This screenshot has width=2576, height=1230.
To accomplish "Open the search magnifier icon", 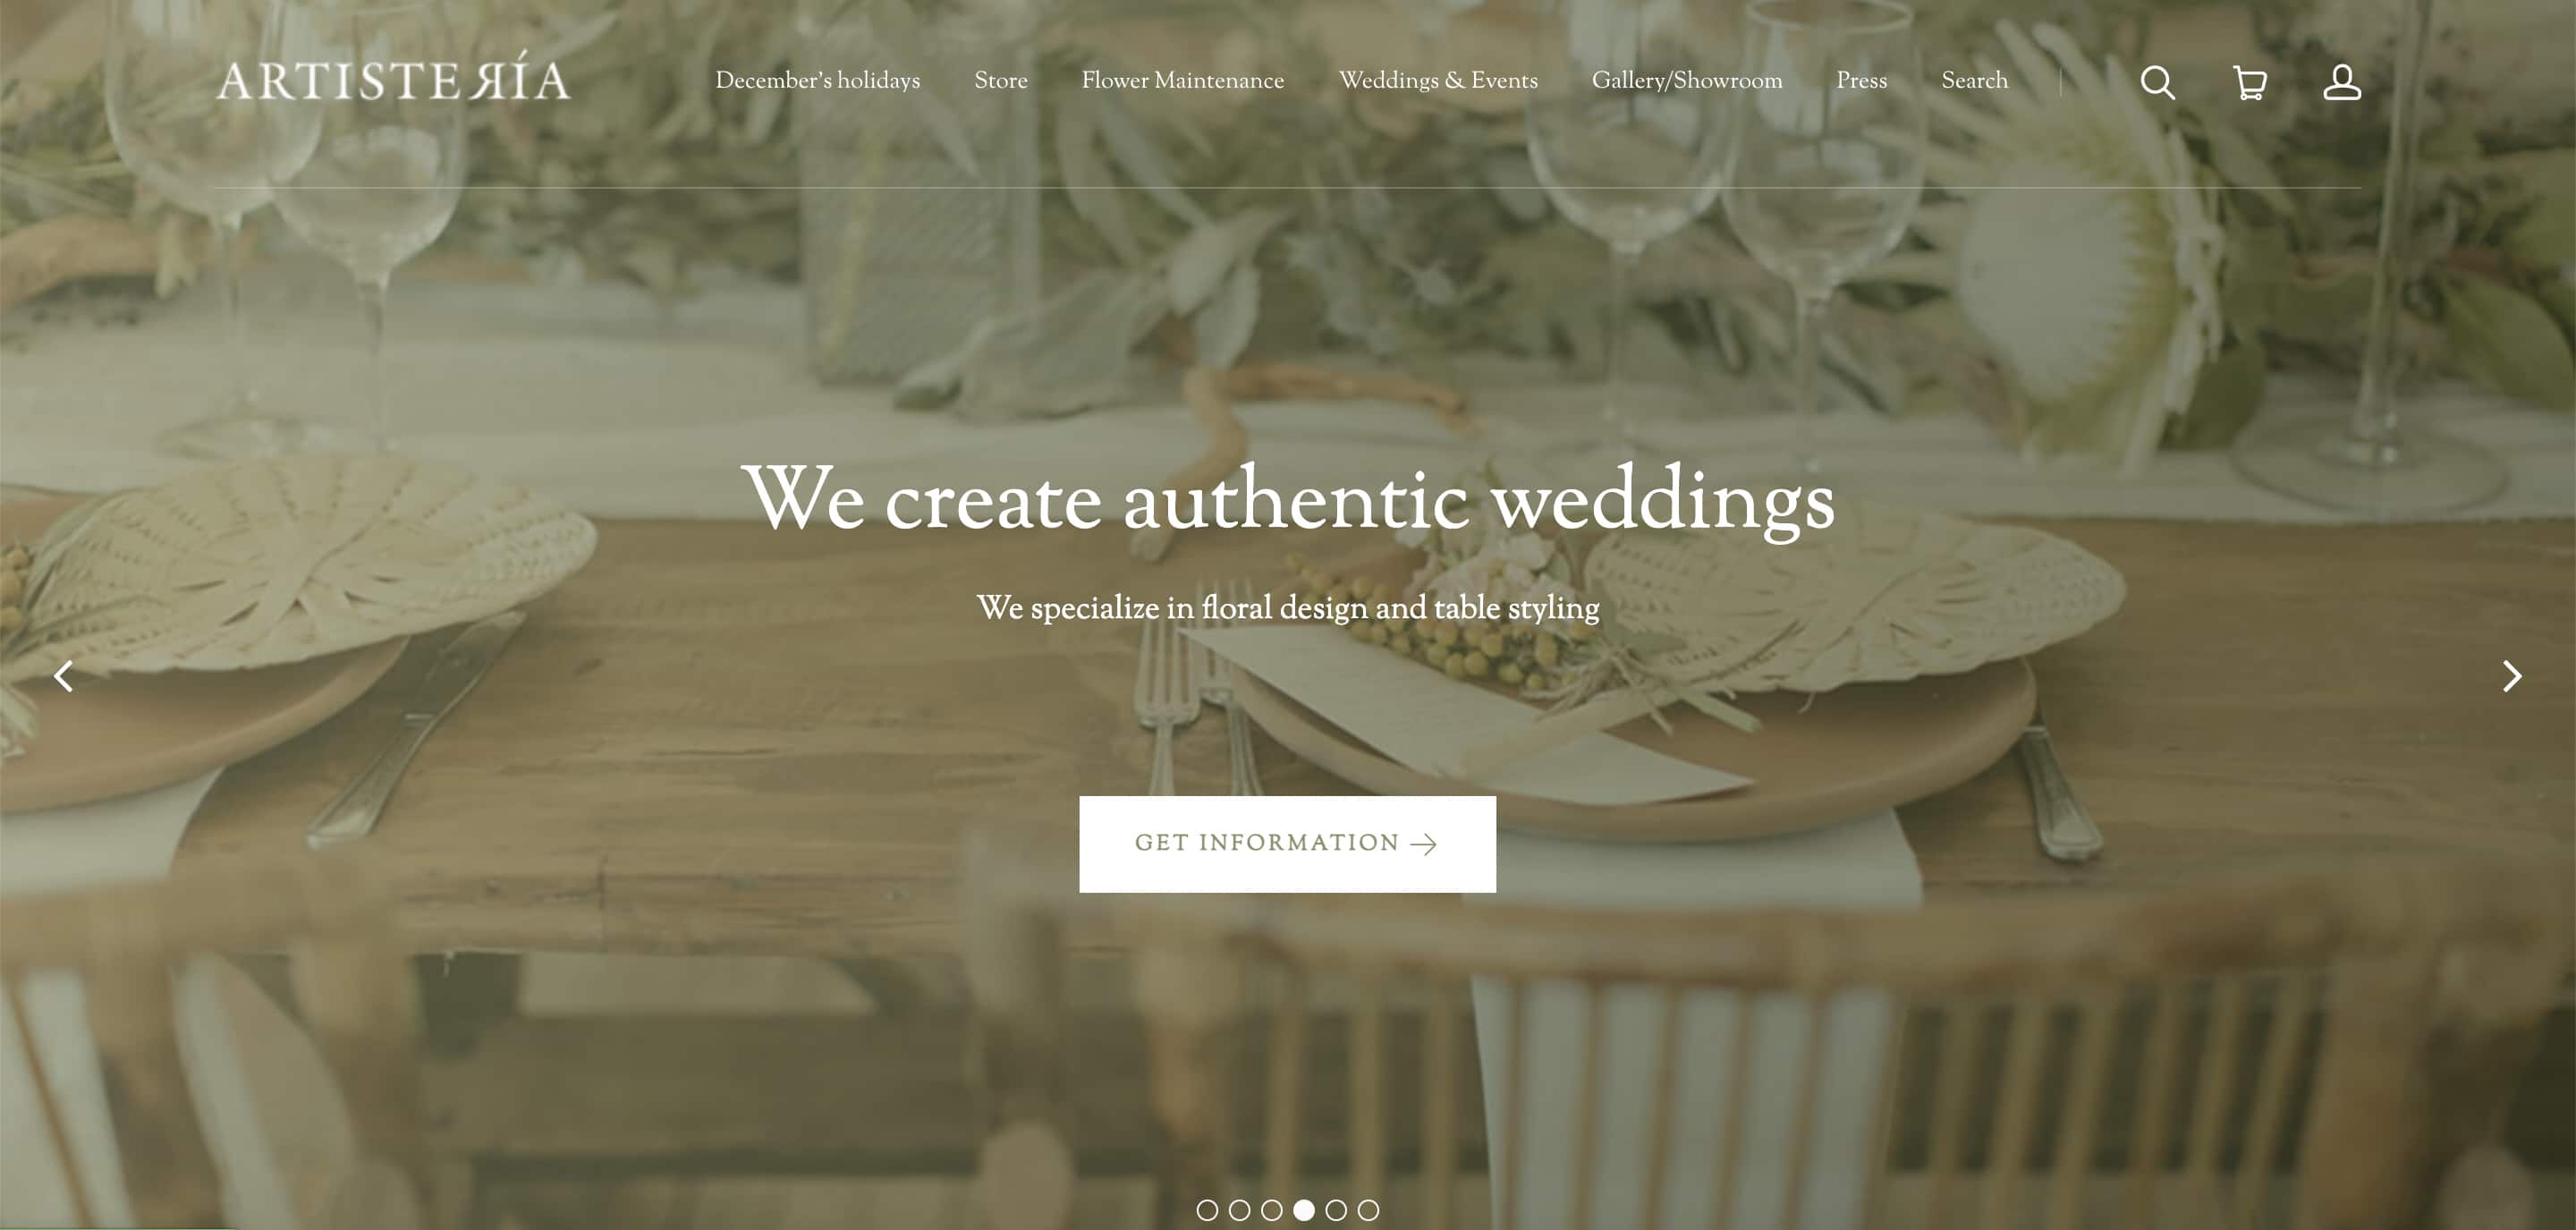I will 2157,82.
